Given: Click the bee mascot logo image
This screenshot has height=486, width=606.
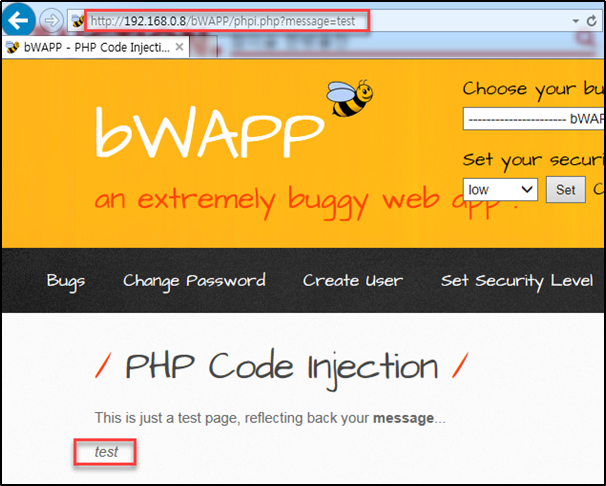Looking at the screenshot, I should coord(350,98).
